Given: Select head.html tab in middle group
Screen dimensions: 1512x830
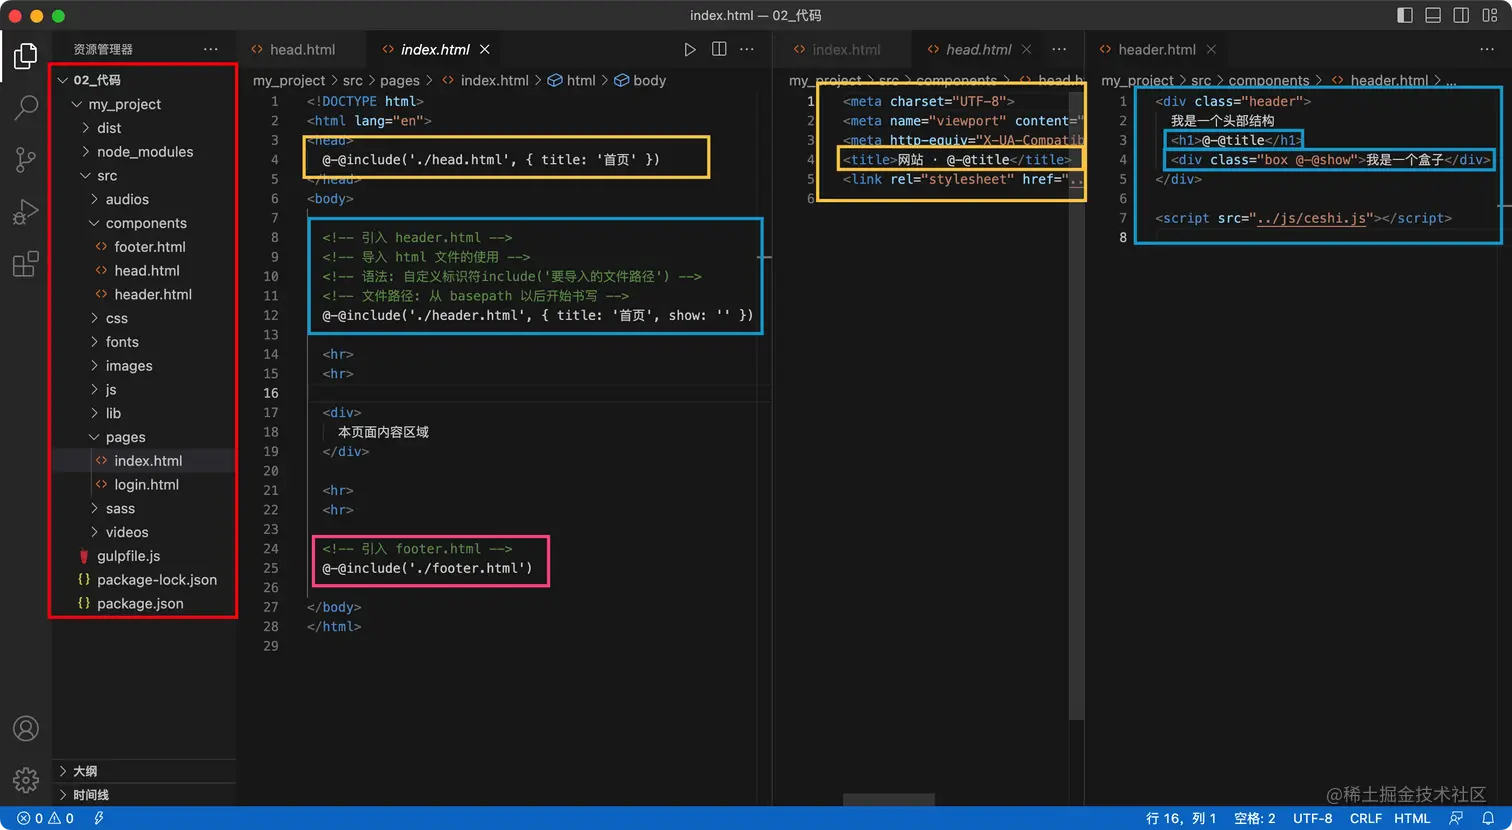Looking at the screenshot, I should coord(978,49).
